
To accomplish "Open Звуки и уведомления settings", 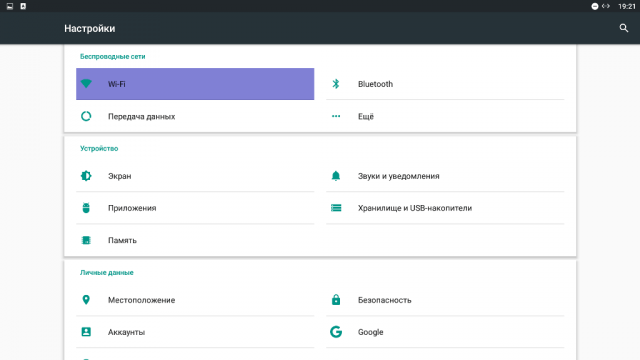I will click(x=445, y=176).
